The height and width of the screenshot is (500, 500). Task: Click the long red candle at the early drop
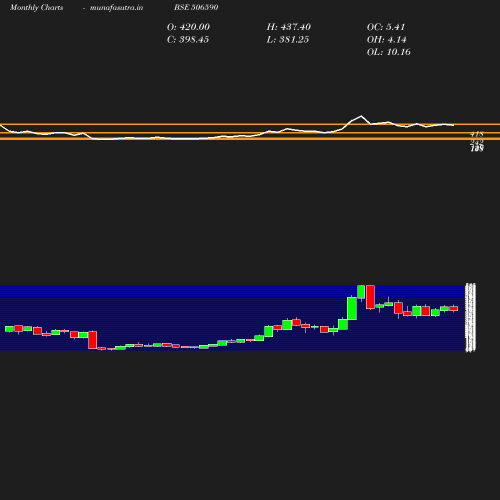pyautogui.click(x=92, y=340)
